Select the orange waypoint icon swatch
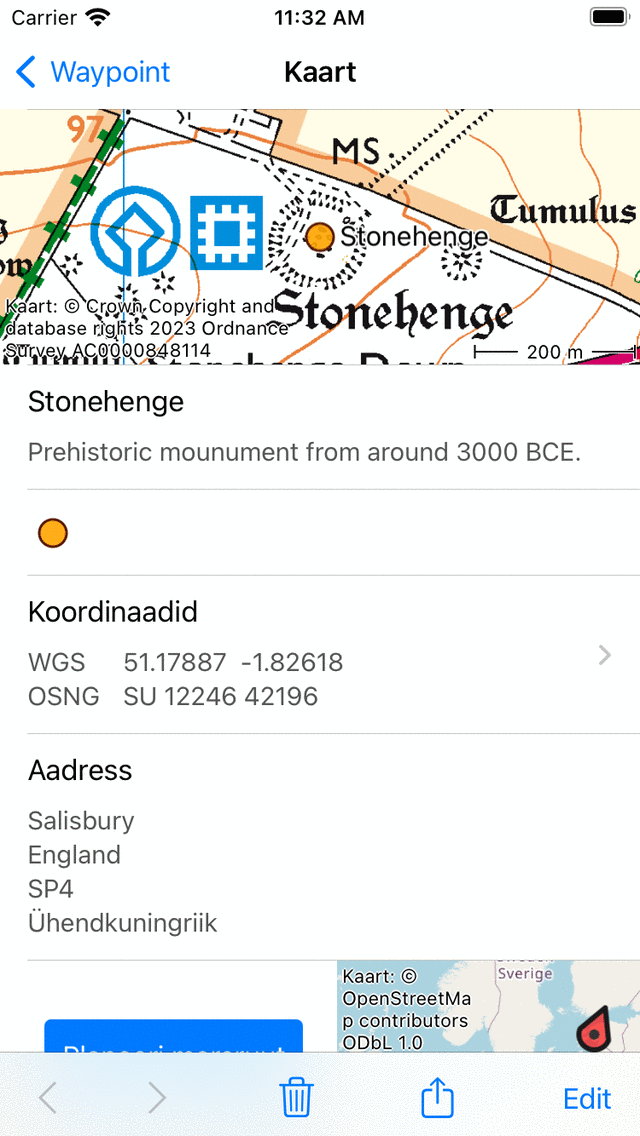Image resolution: width=640 pixels, height=1136 pixels. (53, 533)
